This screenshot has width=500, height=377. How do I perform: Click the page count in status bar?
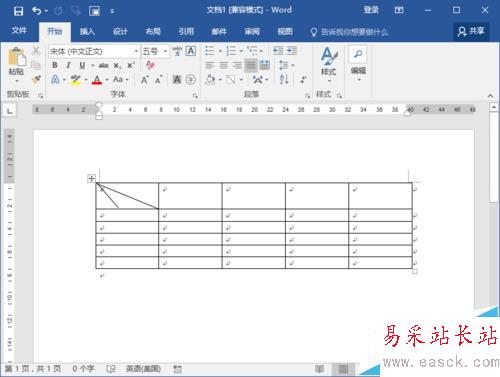tap(33, 369)
